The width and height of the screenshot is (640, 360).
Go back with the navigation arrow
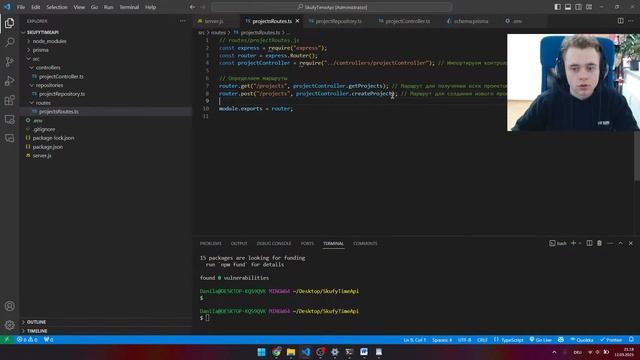click(192, 7)
